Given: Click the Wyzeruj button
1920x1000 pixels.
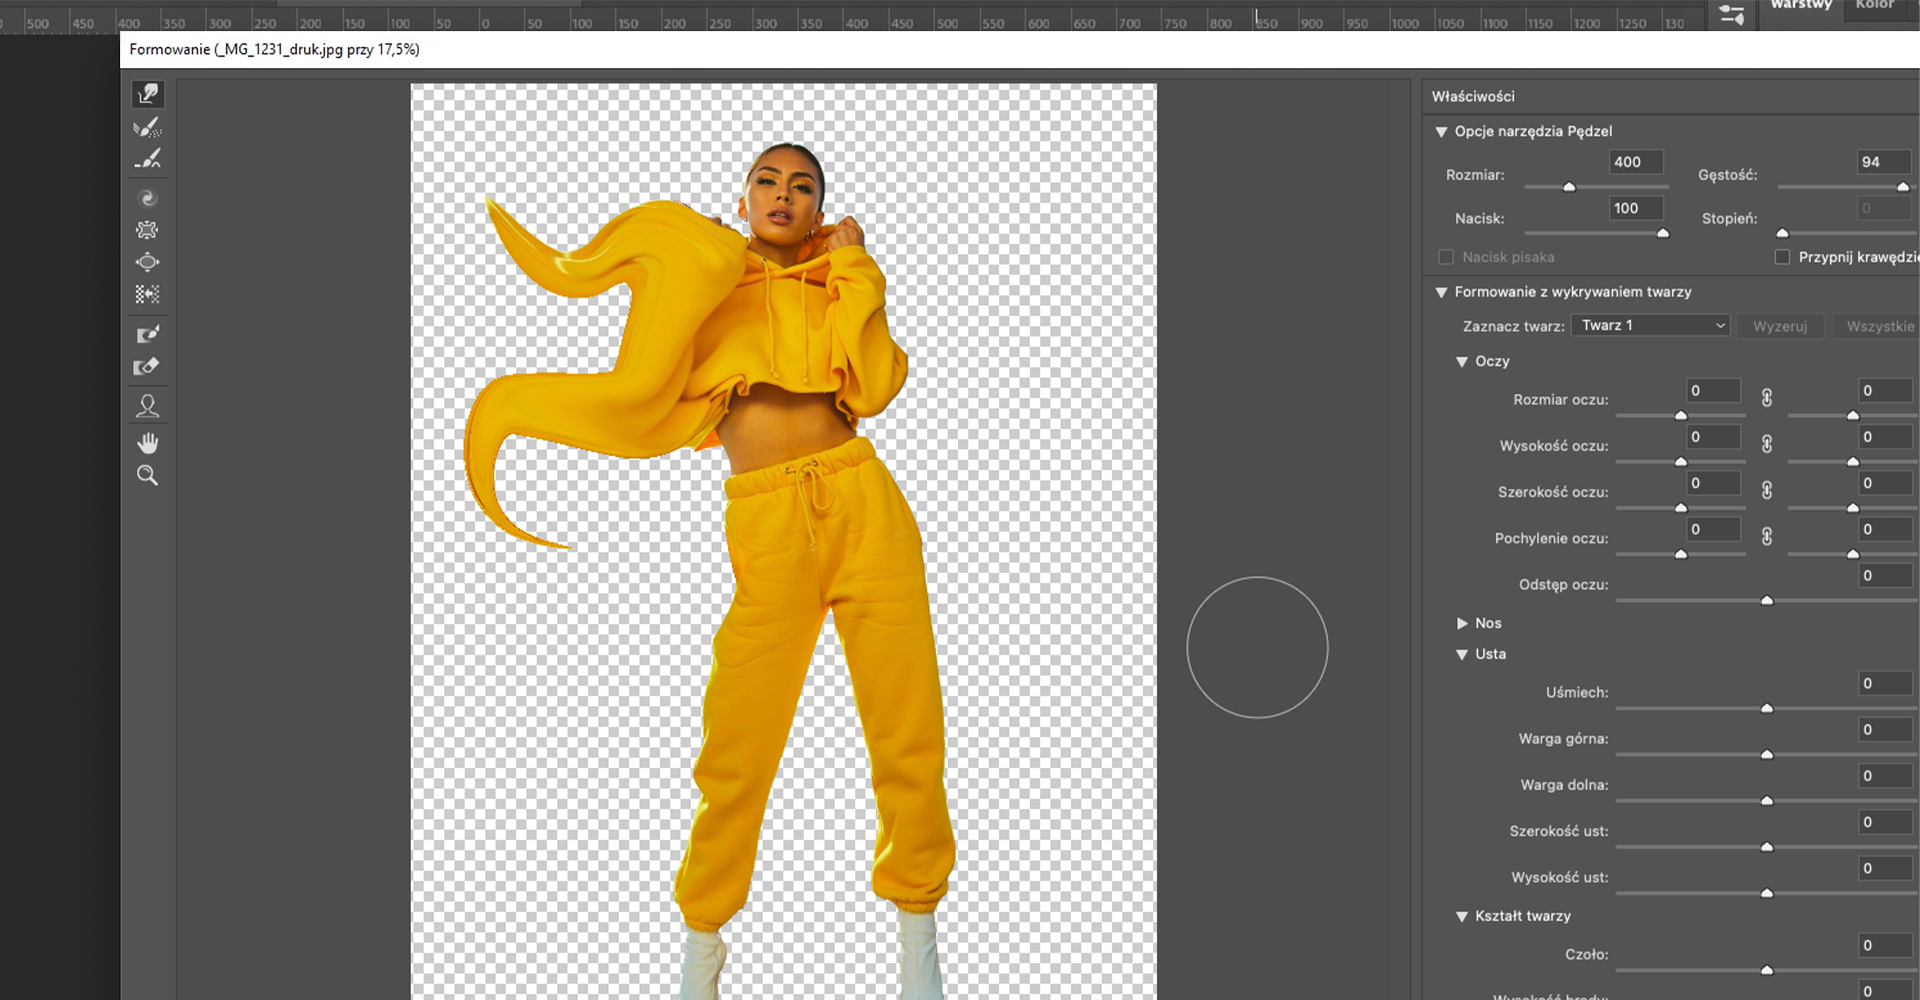Looking at the screenshot, I should pyautogui.click(x=1780, y=327).
